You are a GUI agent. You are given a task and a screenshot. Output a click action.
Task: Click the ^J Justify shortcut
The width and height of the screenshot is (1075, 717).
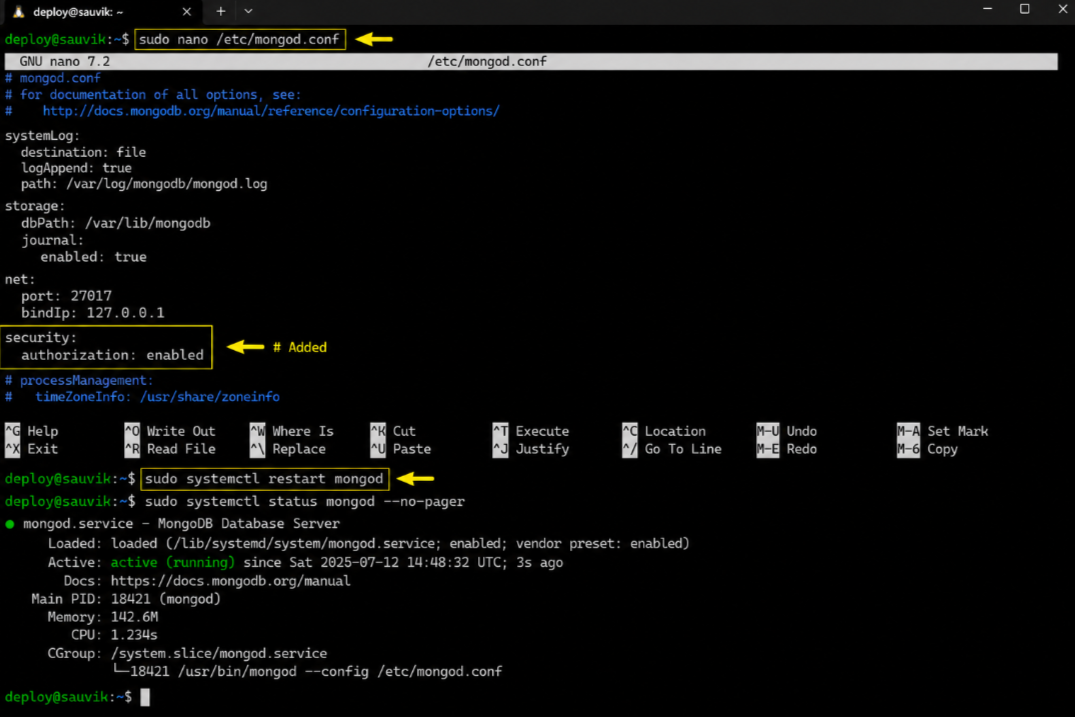point(531,449)
